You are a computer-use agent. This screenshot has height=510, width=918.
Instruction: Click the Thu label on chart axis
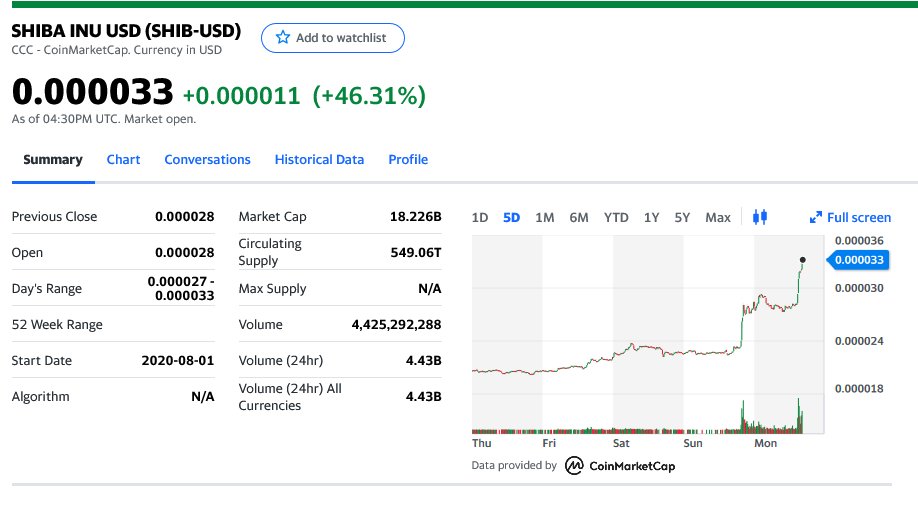click(481, 443)
